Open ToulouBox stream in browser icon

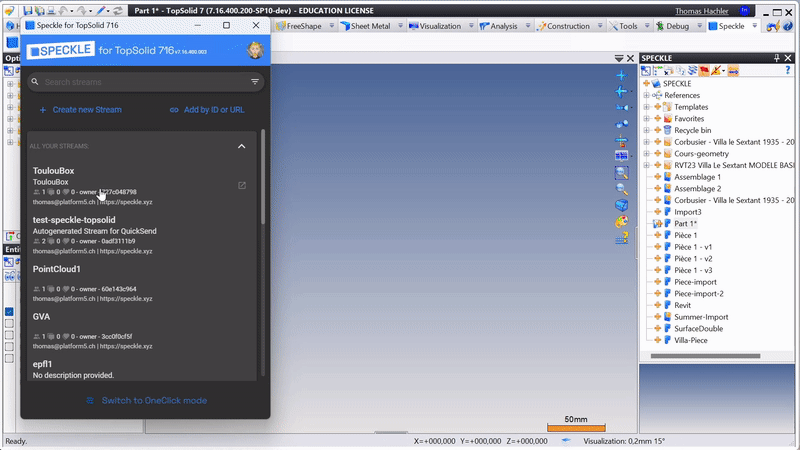pyautogui.click(x=242, y=185)
